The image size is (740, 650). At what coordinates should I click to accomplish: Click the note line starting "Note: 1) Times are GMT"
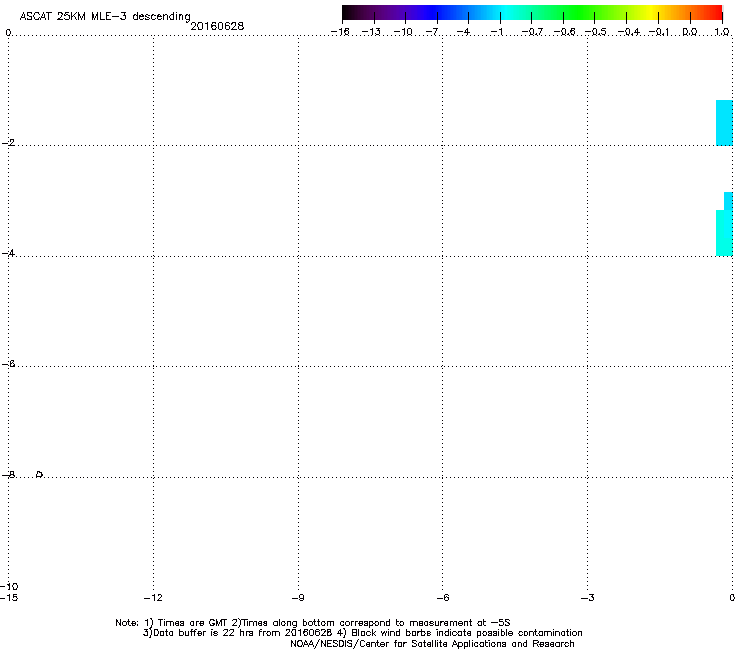click(x=312, y=623)
